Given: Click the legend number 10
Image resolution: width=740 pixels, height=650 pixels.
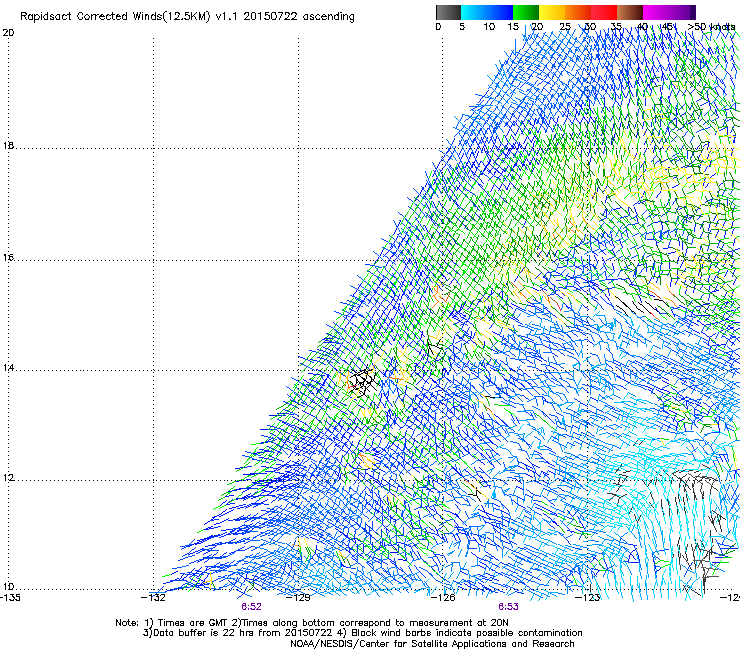Looking at the screenshot, I should (x=489, y=27).
